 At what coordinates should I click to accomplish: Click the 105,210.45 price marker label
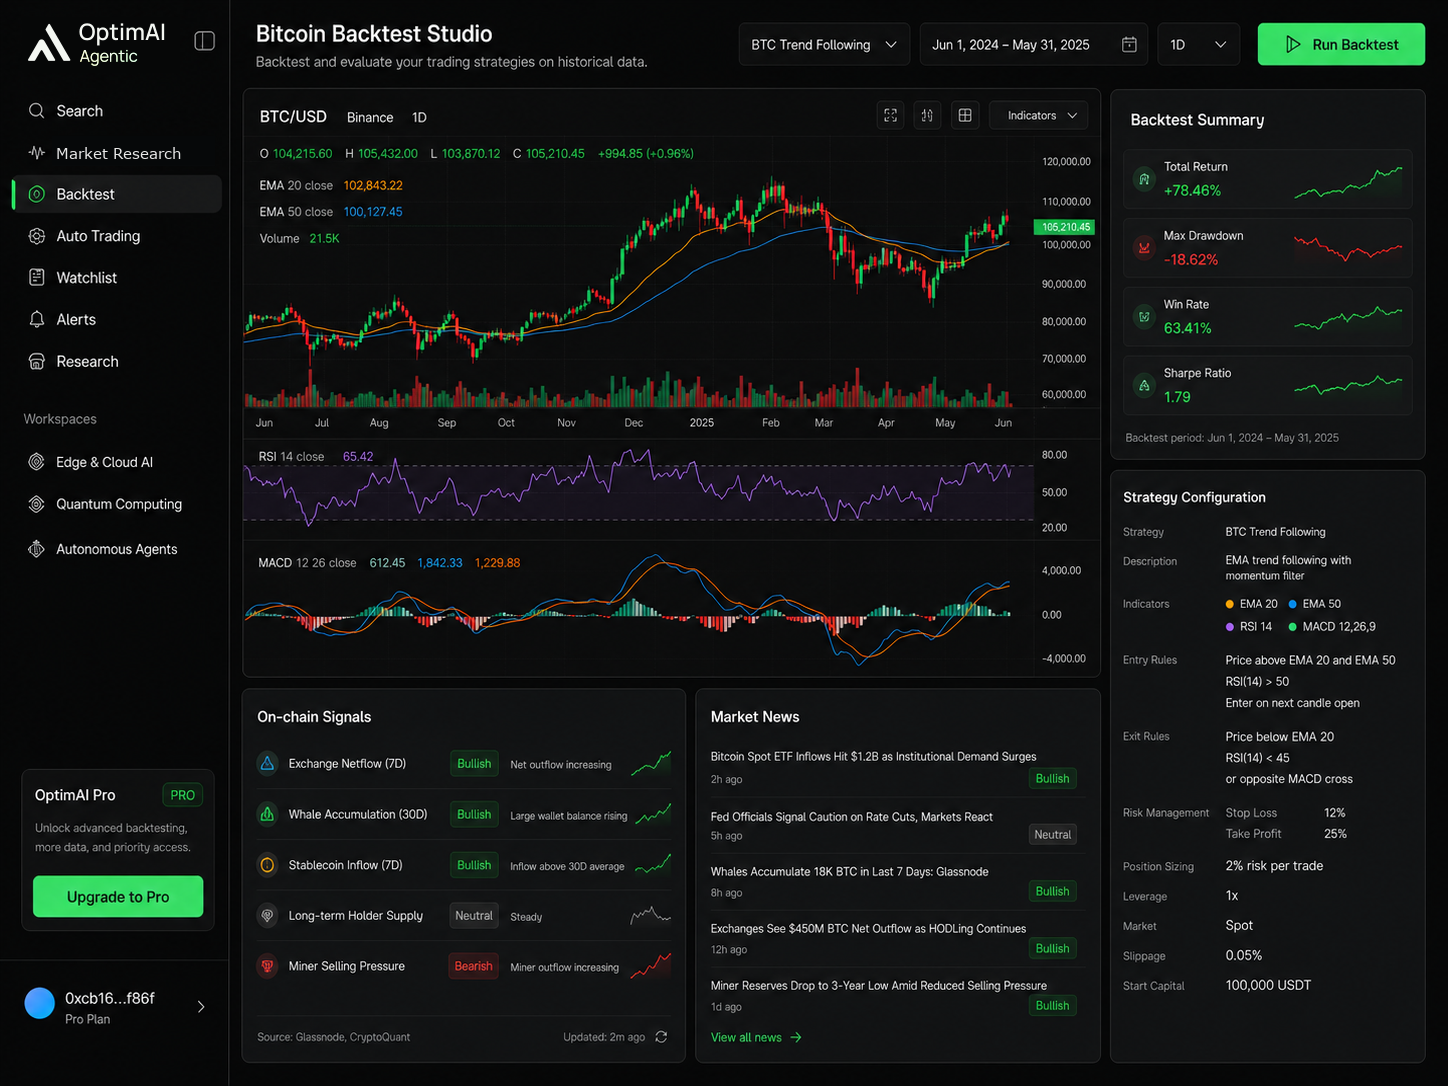[x=1065, y=227]
